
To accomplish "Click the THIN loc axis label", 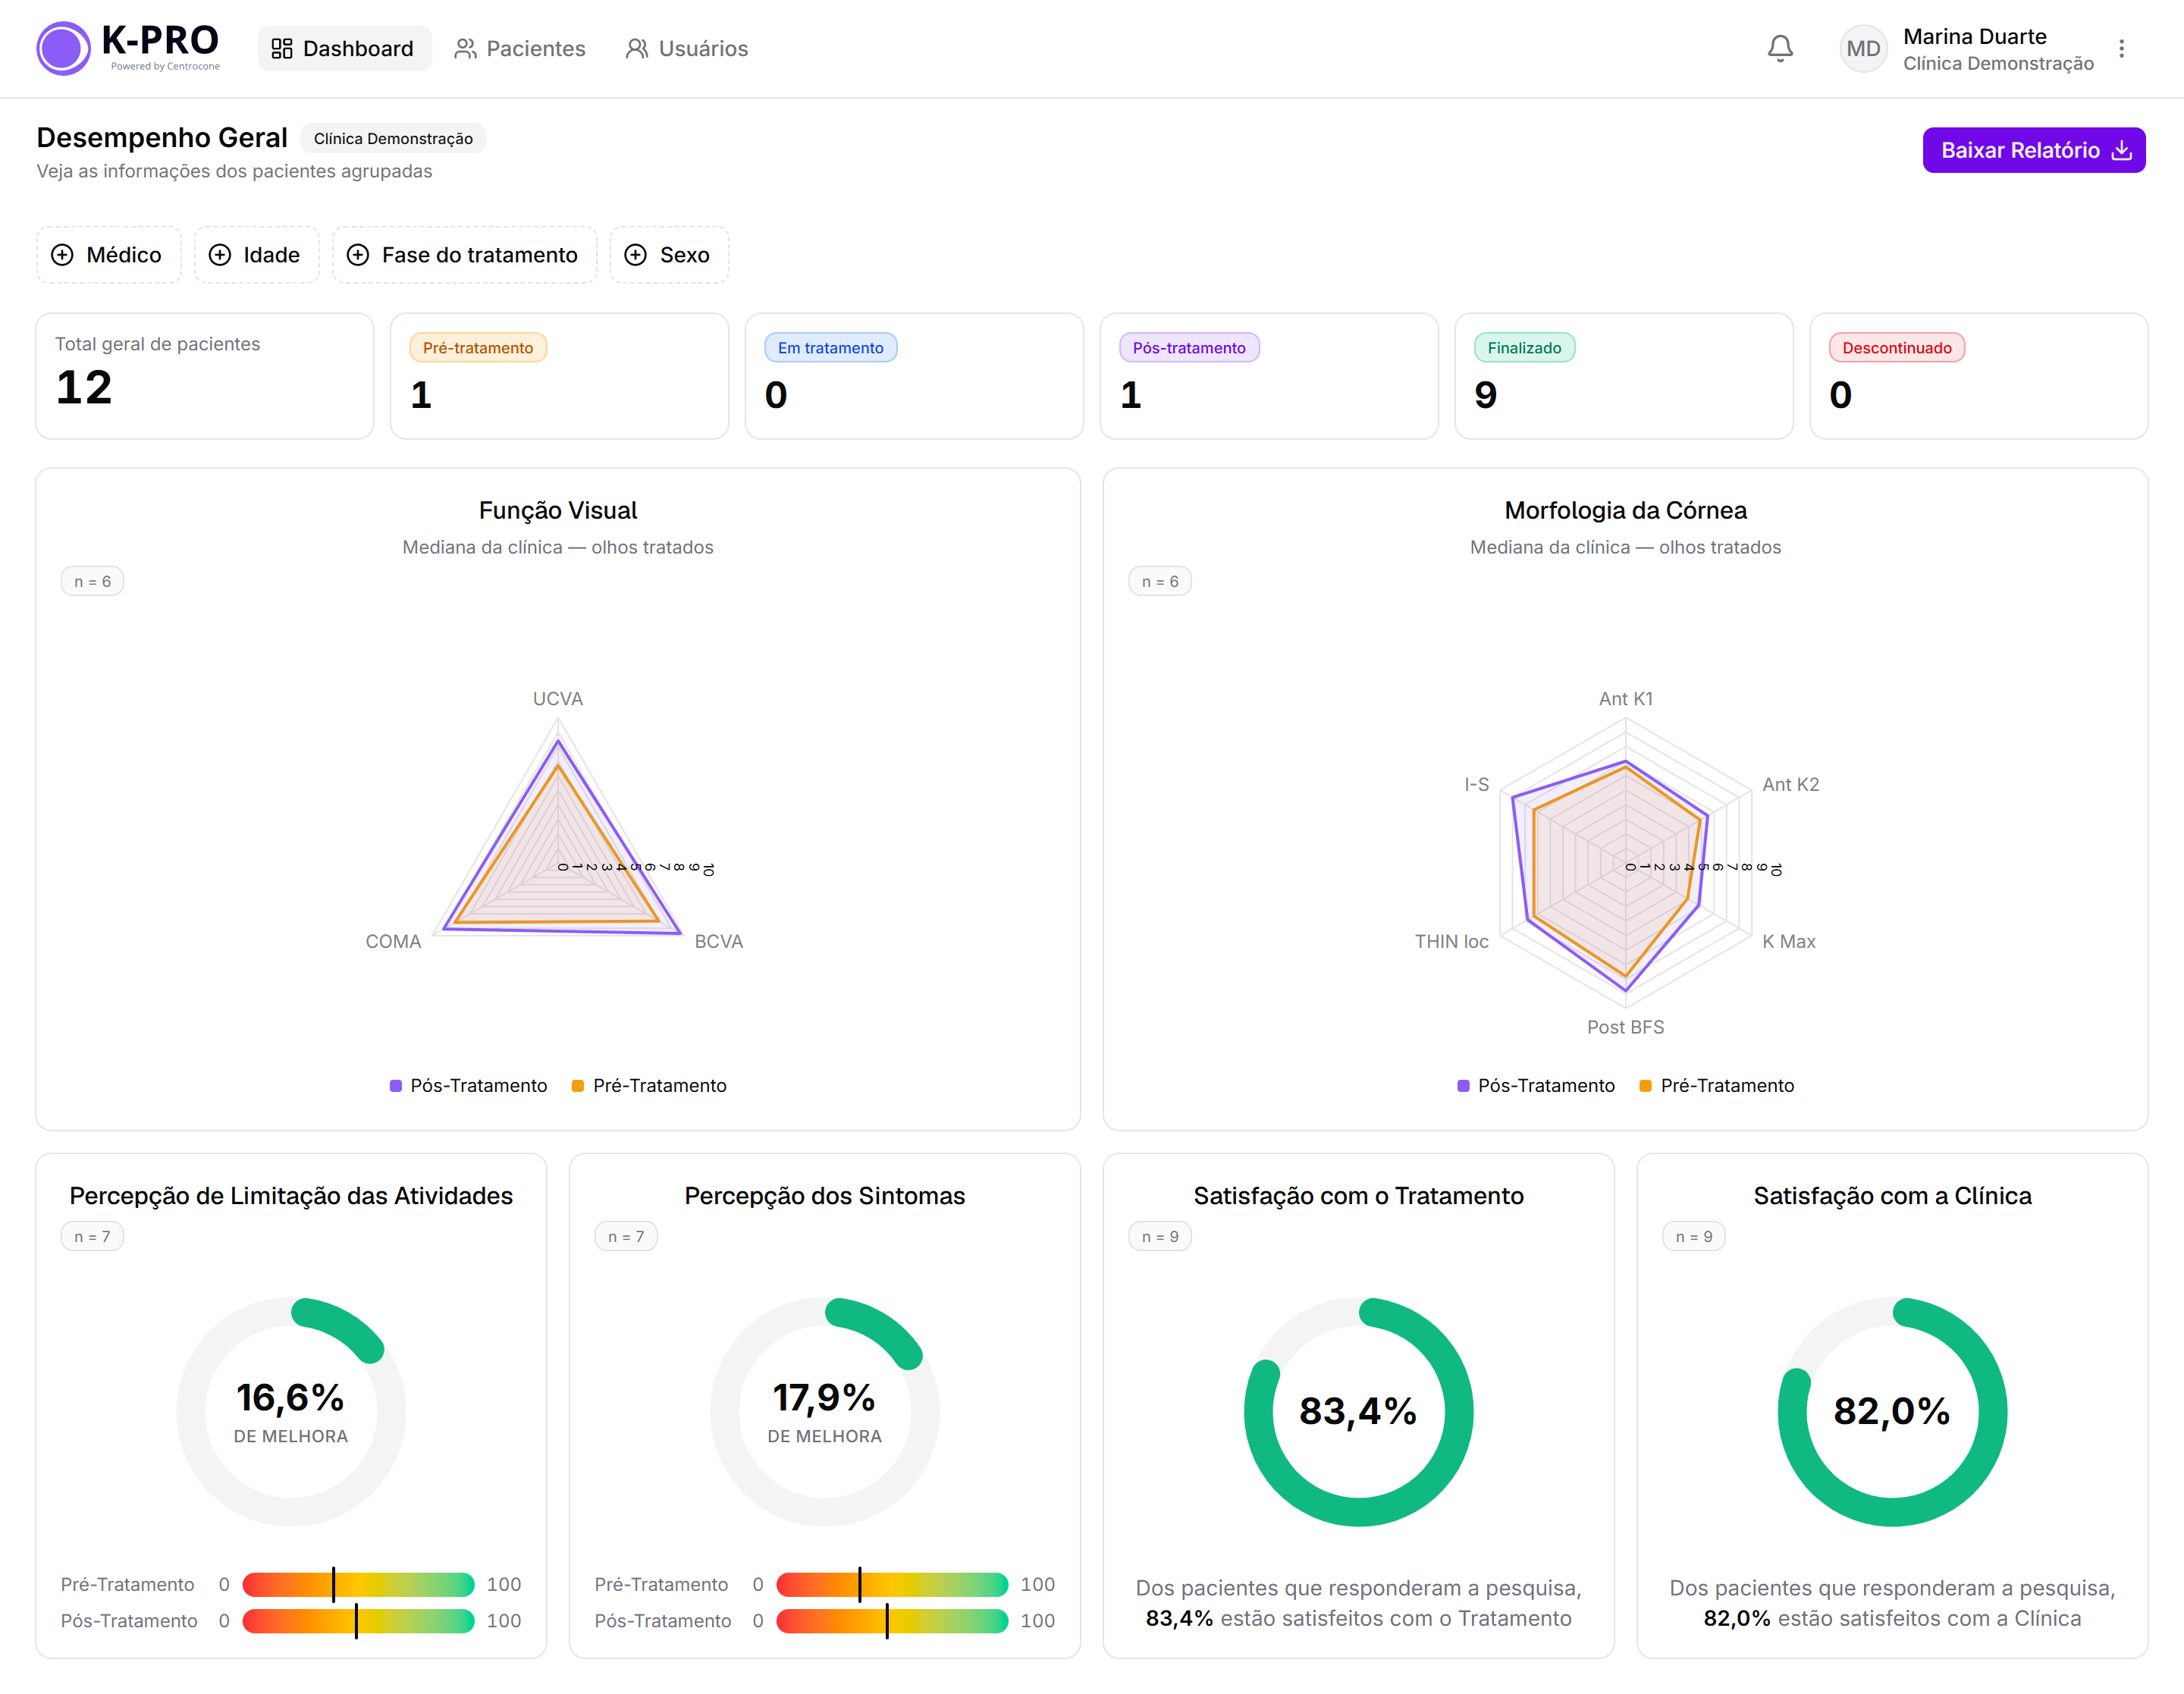I will (x=1451, y=941).
